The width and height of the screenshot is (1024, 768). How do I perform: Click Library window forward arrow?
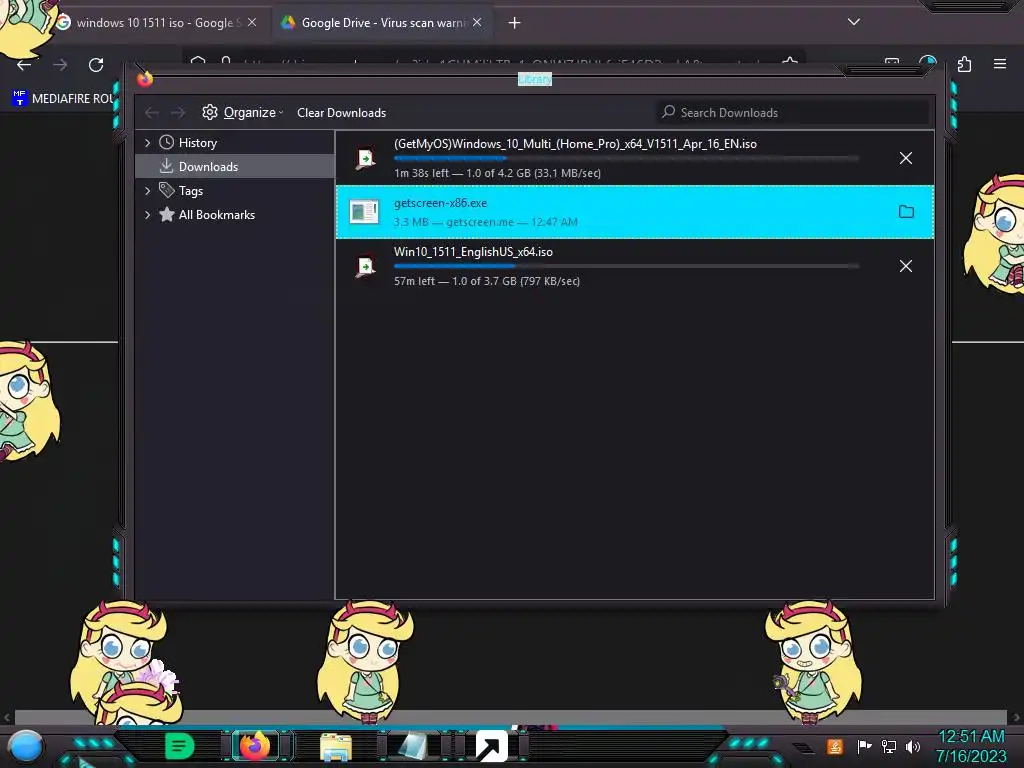click(178, 113)
